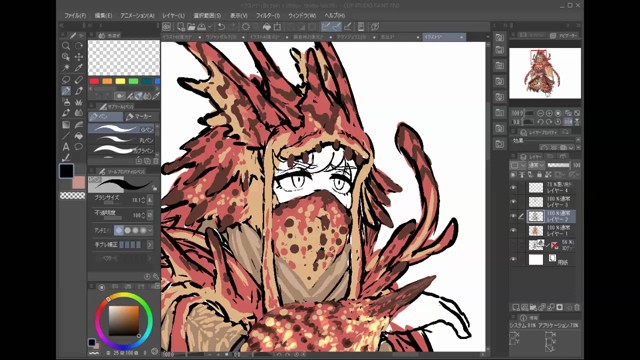Screen dimensions: 640x360
Task: Select the black main drawing color
Action: pyautogui.click(x=66, y=171)
